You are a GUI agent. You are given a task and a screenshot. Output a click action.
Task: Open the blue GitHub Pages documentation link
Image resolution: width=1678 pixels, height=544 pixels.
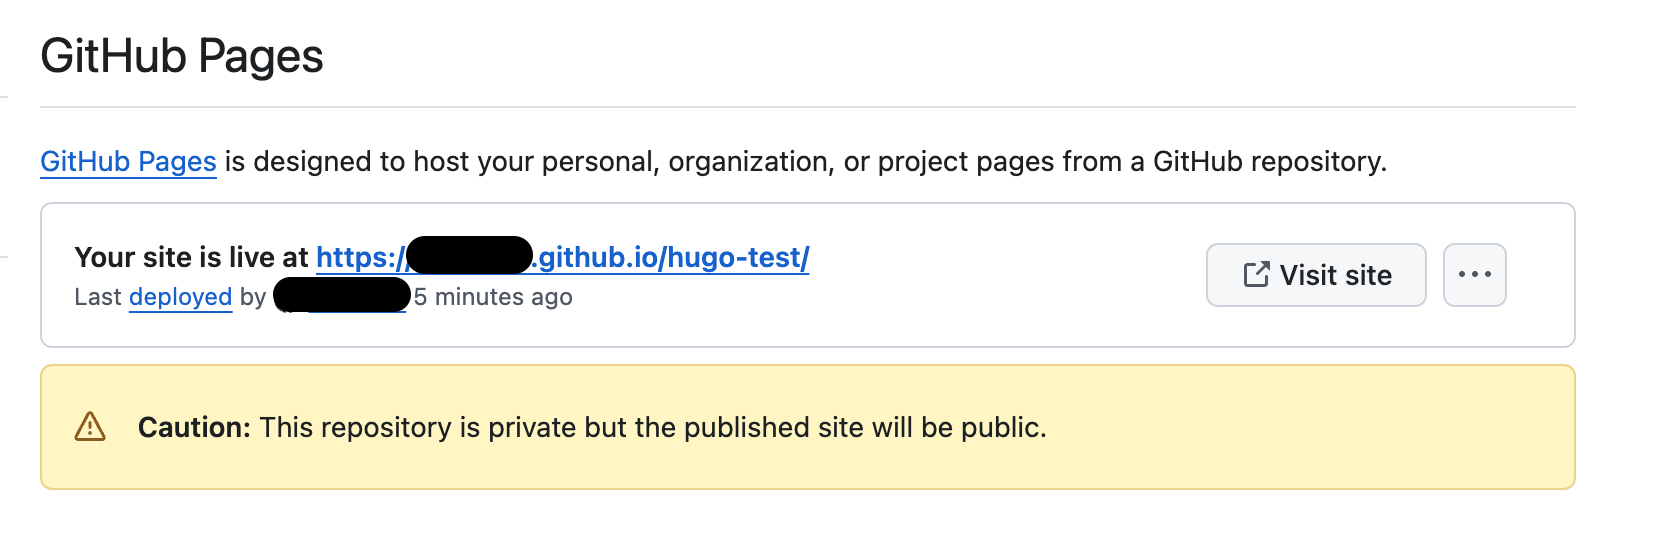tap(128, 162)
